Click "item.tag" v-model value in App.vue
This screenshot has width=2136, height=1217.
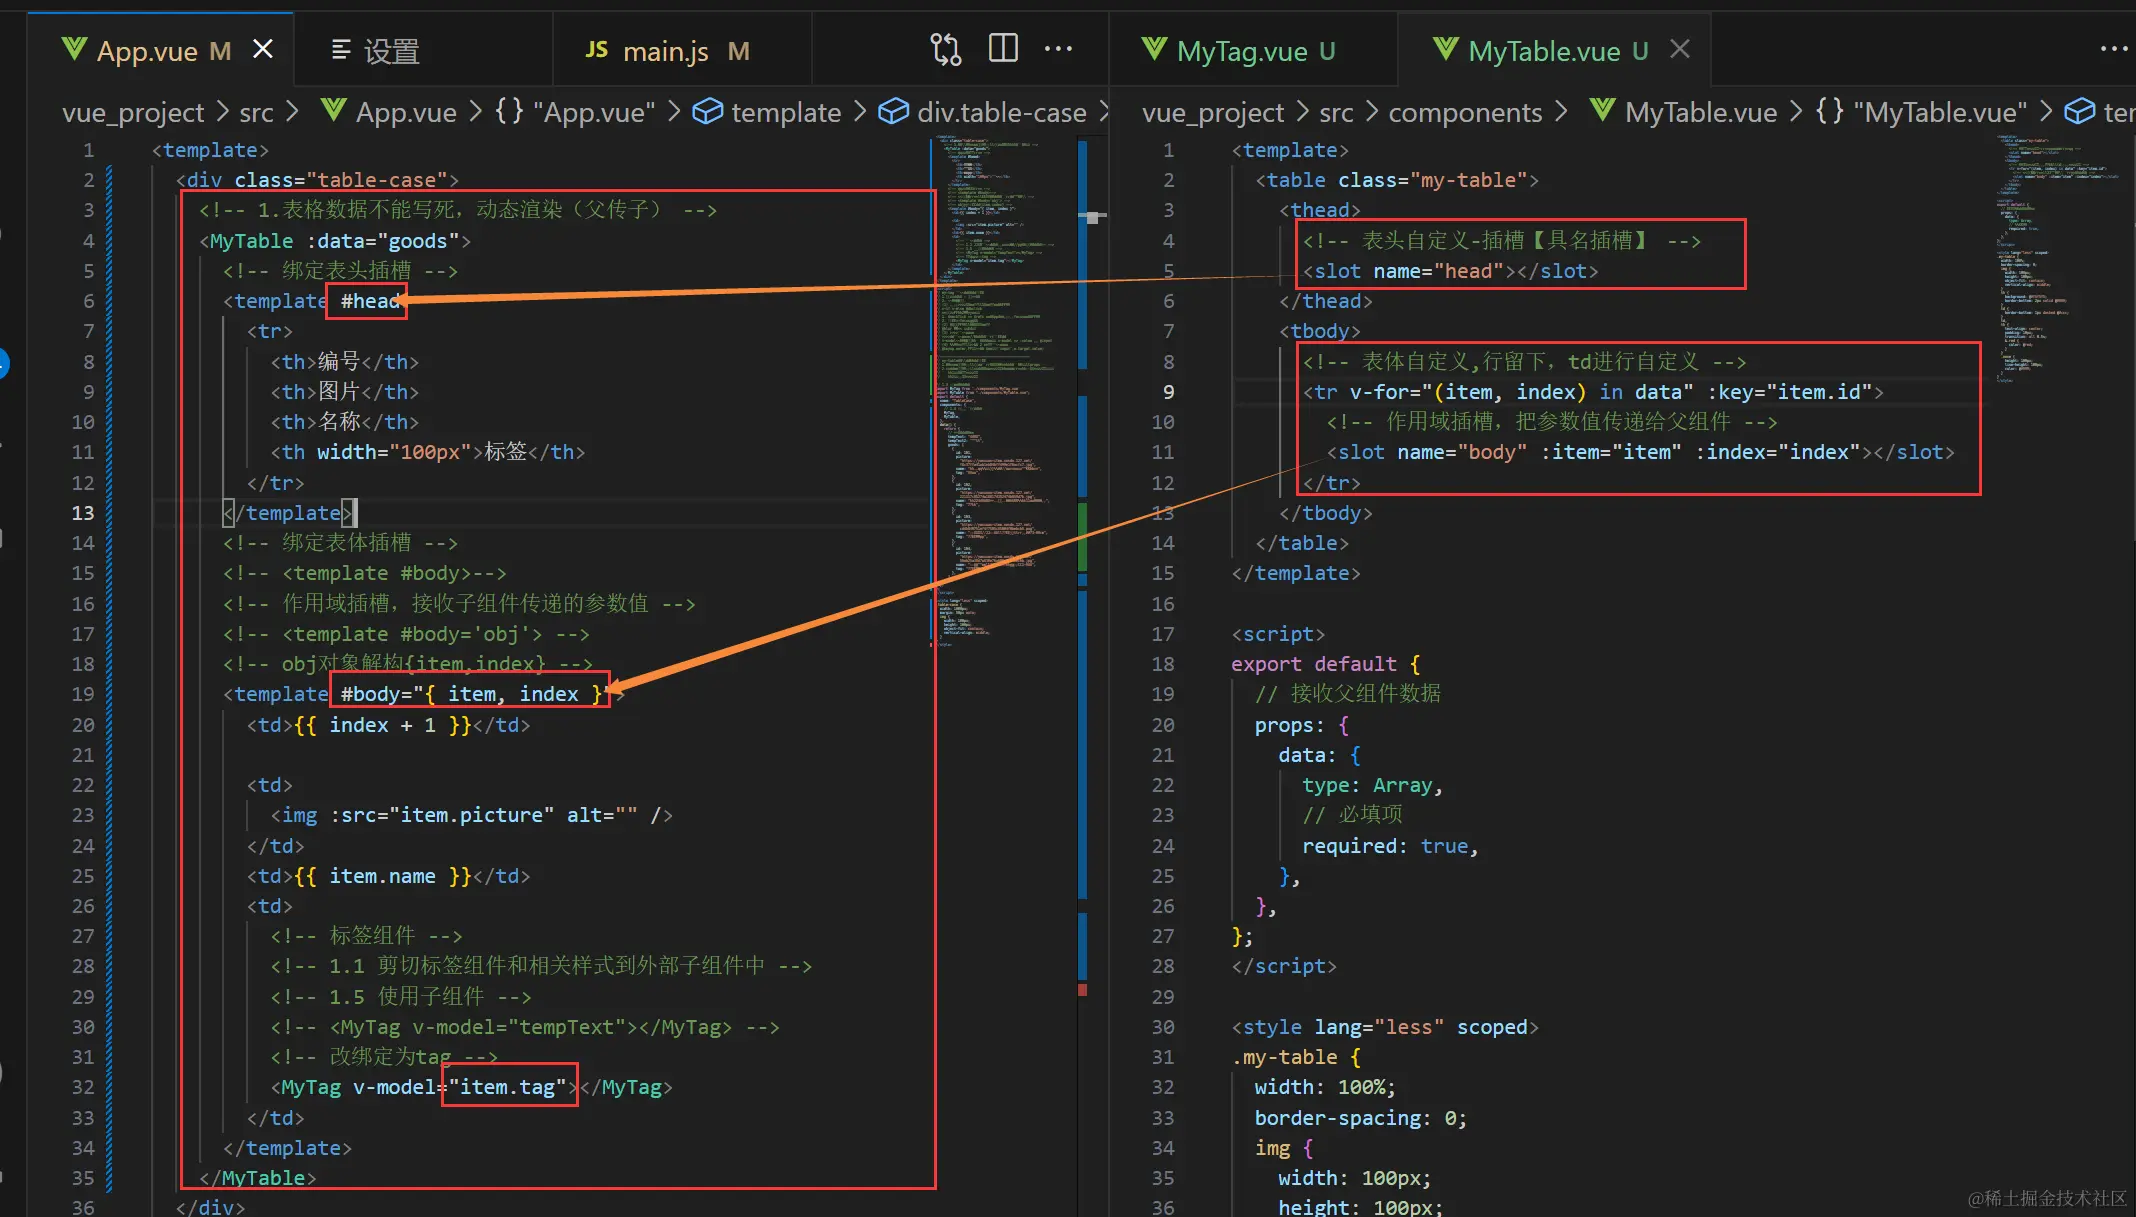(508, 1087)
